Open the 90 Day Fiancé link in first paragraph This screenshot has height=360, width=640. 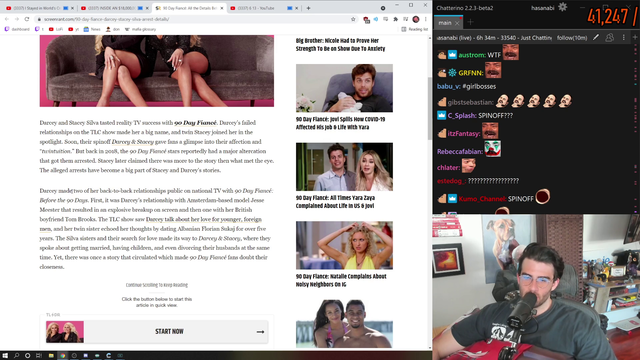(x=196, y=122)
